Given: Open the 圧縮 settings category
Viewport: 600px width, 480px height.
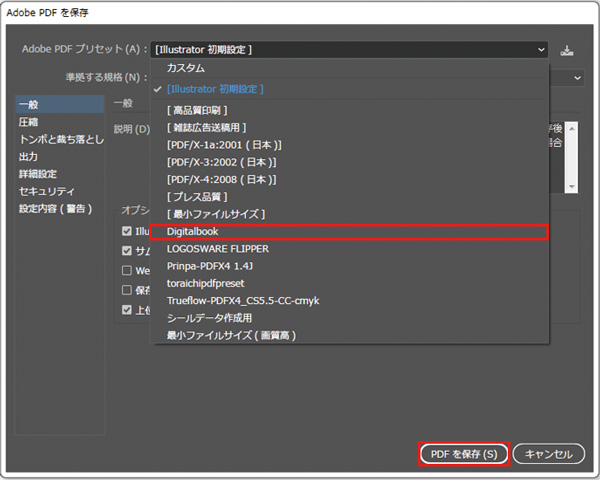Looking at the screenshot, I should pos(60,122).
